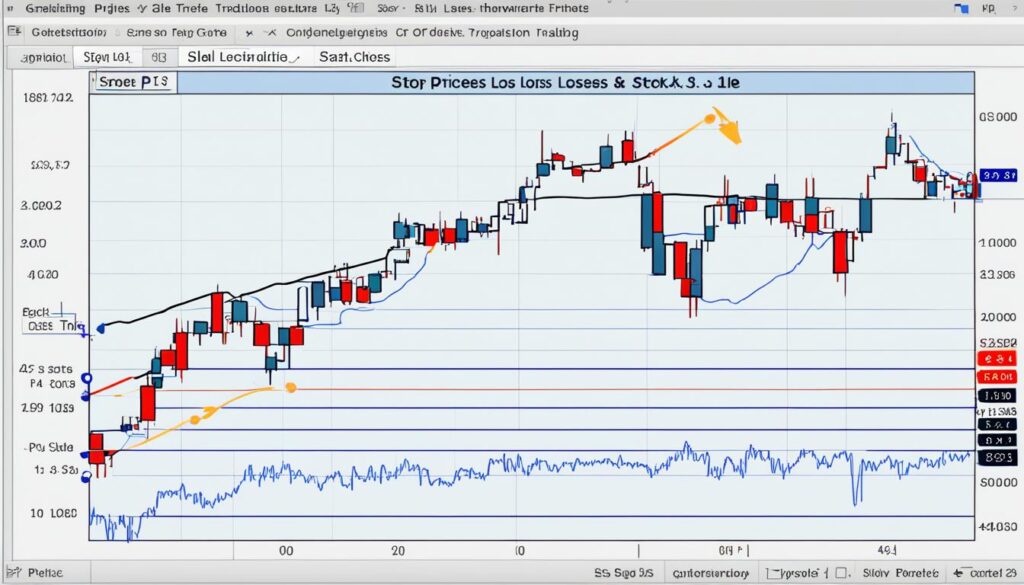This screenshot has height=585, width=1024.
Task: Click the blue chart title bar
Action: coord(575,83)
